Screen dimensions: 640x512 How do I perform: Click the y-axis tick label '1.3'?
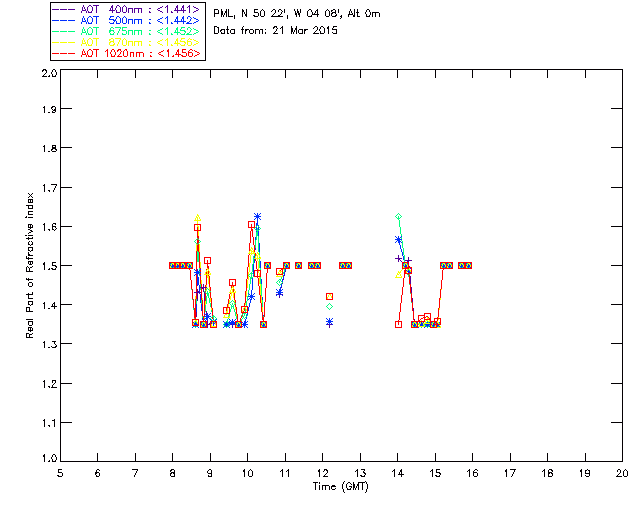[x=49, y=344]
